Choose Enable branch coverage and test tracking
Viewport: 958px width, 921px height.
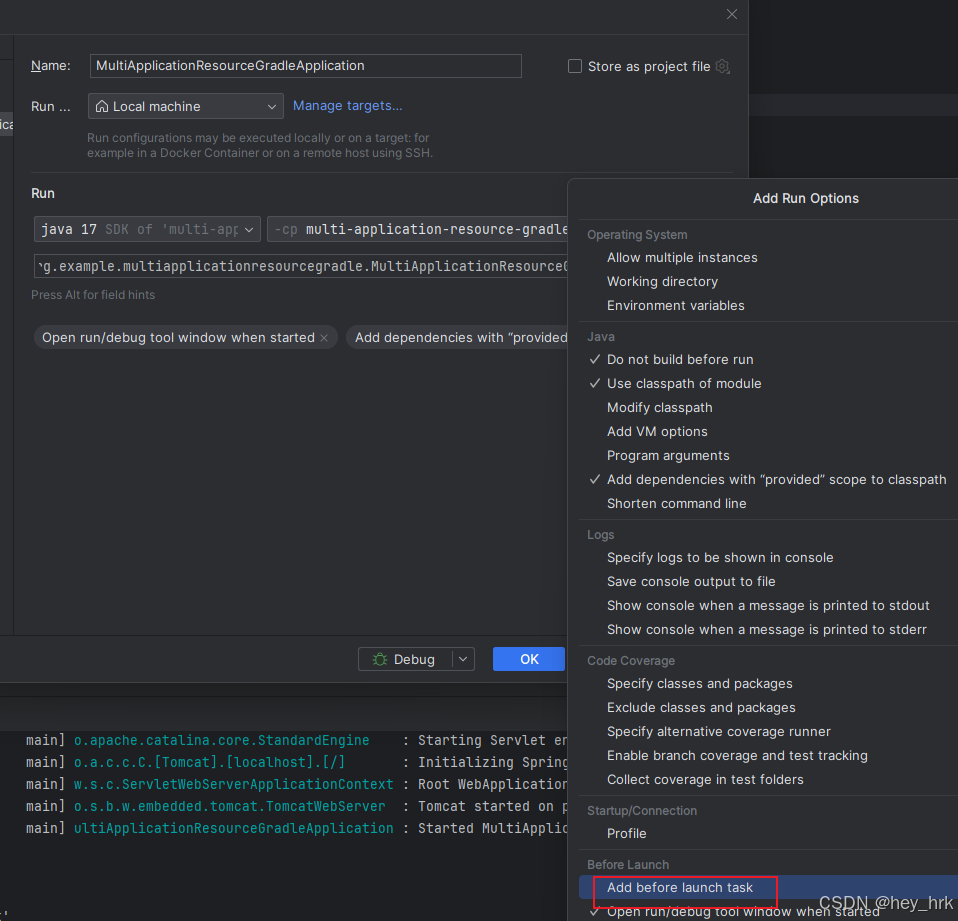[x=737, y=756]
